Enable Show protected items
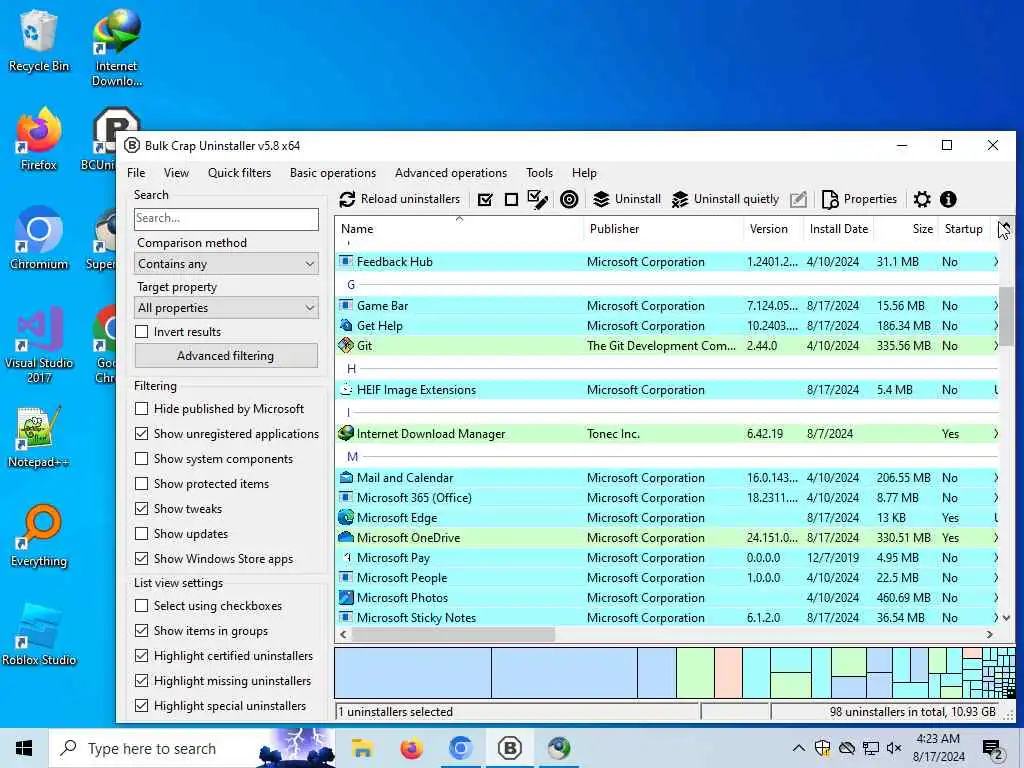Image resolution: width=1024 pixels, height=768 pixels. click(x=141, y=484)
